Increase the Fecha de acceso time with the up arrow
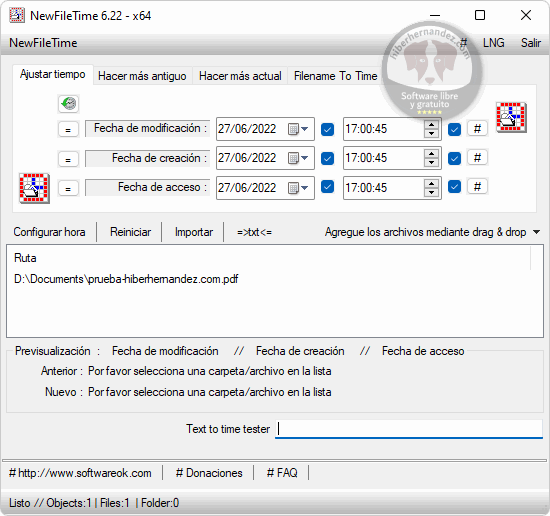Viewport: 550px width, 516px height. tap(431, 183)
